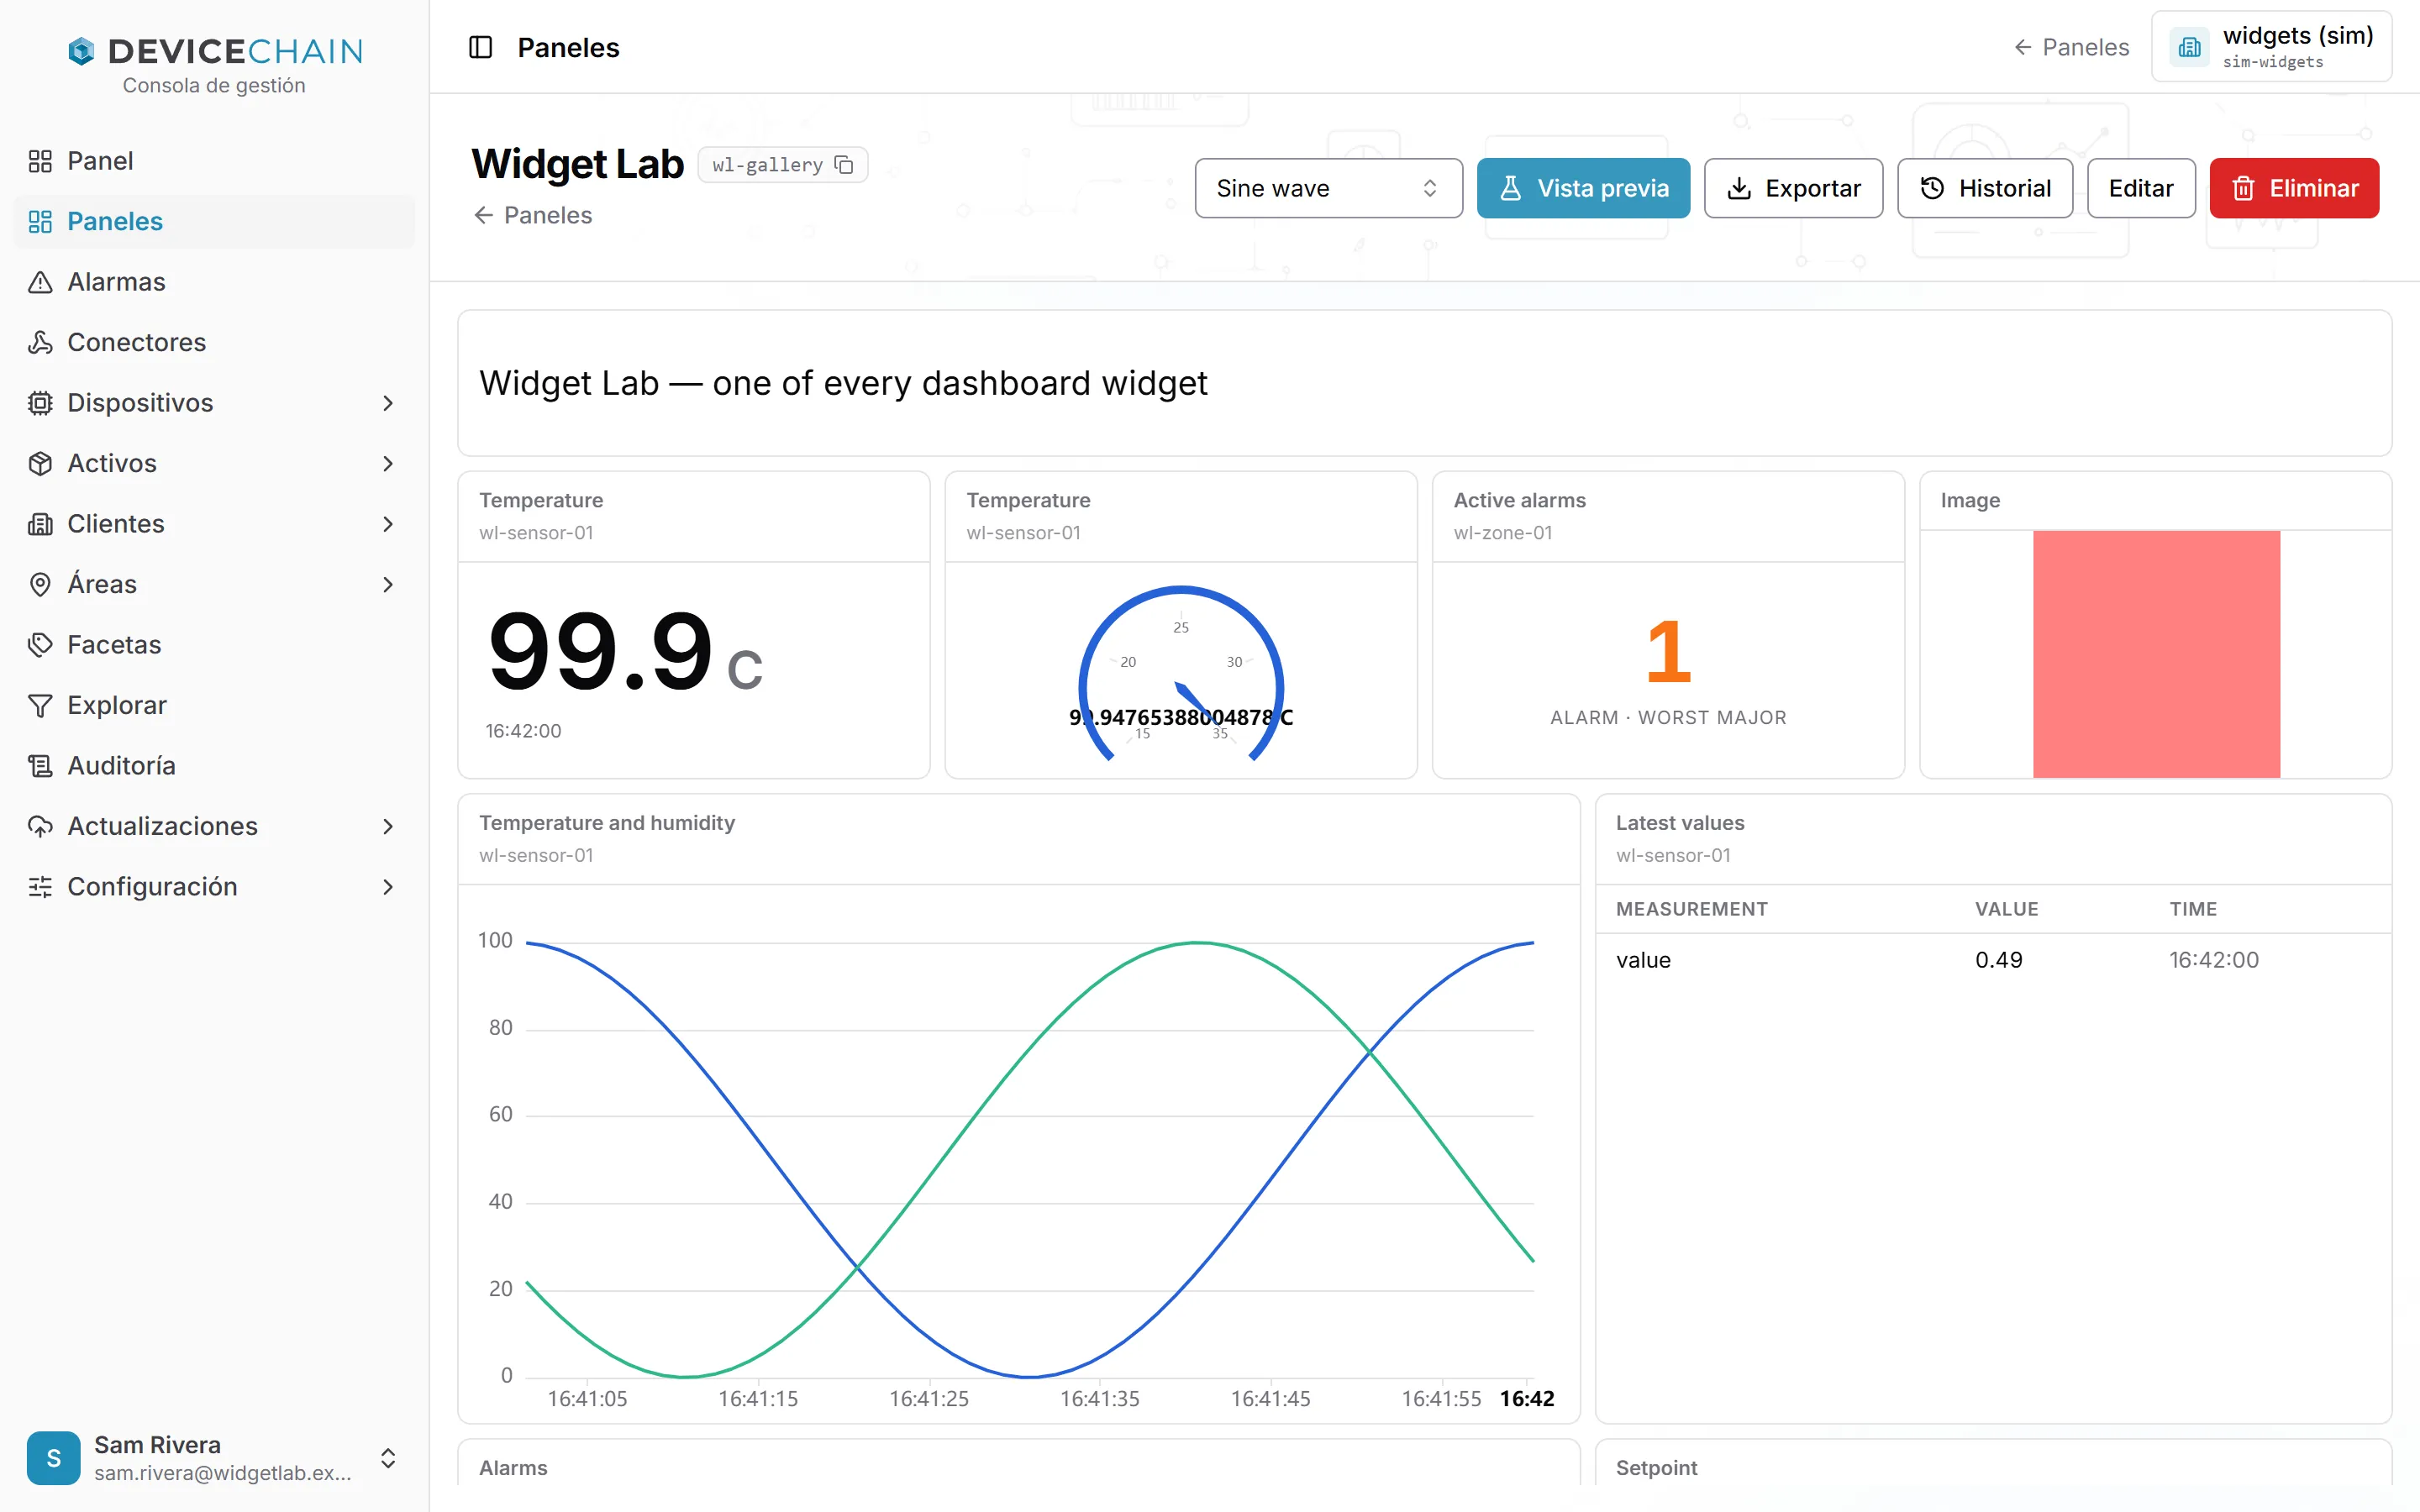Image resolution: width=2420 pixels, height=1512 pixels.
Task: Click the red Eliminar button
Action: (2294, 188)
